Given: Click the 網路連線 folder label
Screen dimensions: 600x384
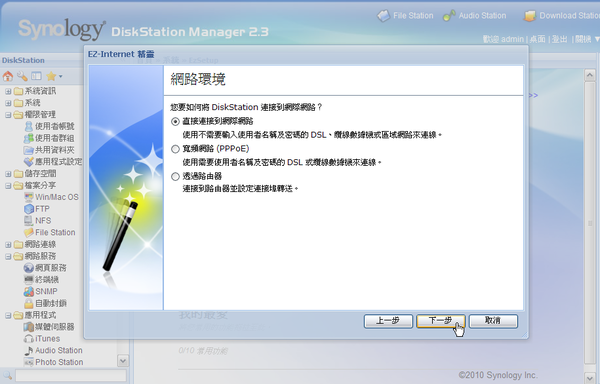Looking at the screenshot, I should 40,244.
